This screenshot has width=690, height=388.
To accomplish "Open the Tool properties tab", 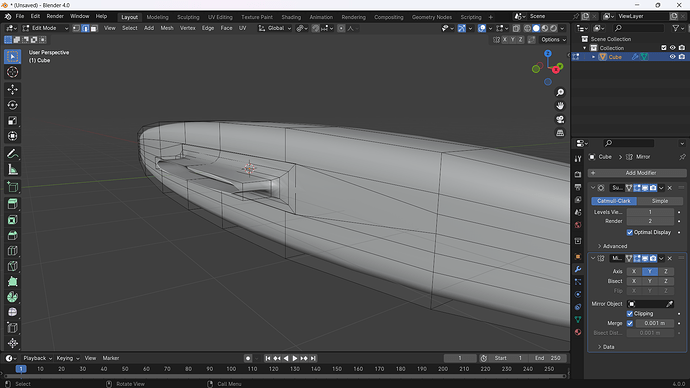I will pos(578,158).
